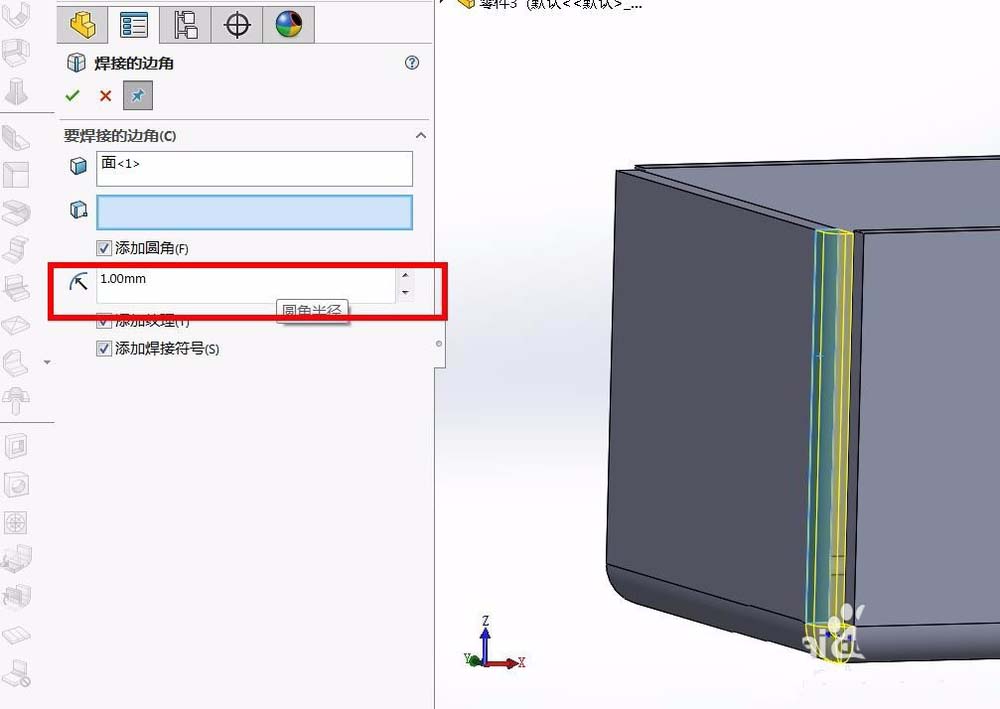Toggle the 添加圆角(F) checkbox

(106, 248)
